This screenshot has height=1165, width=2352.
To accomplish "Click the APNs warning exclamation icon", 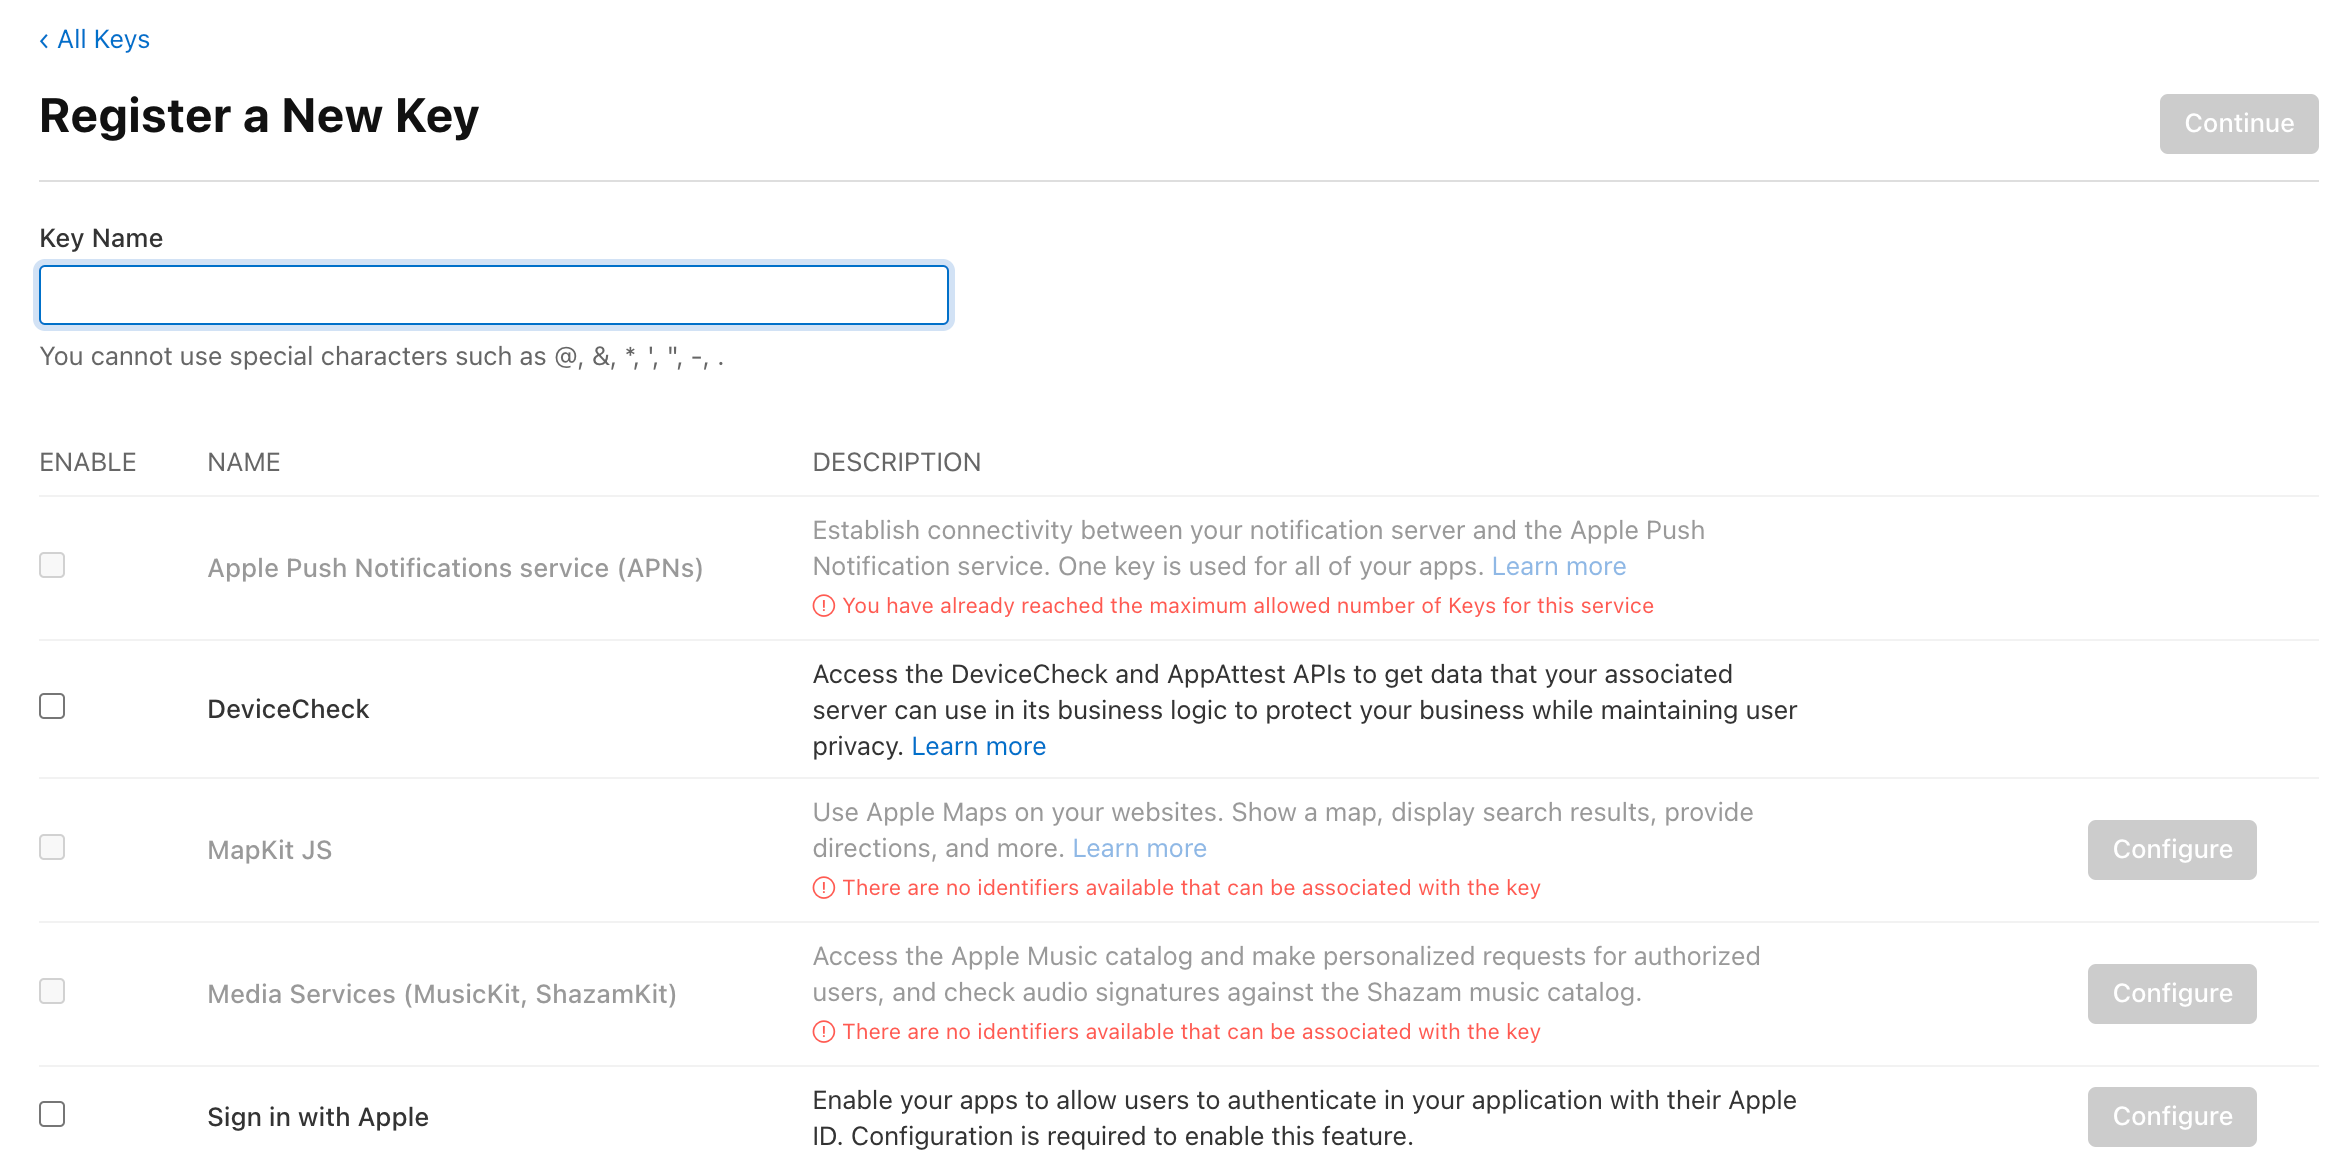I will click(823, 606).
